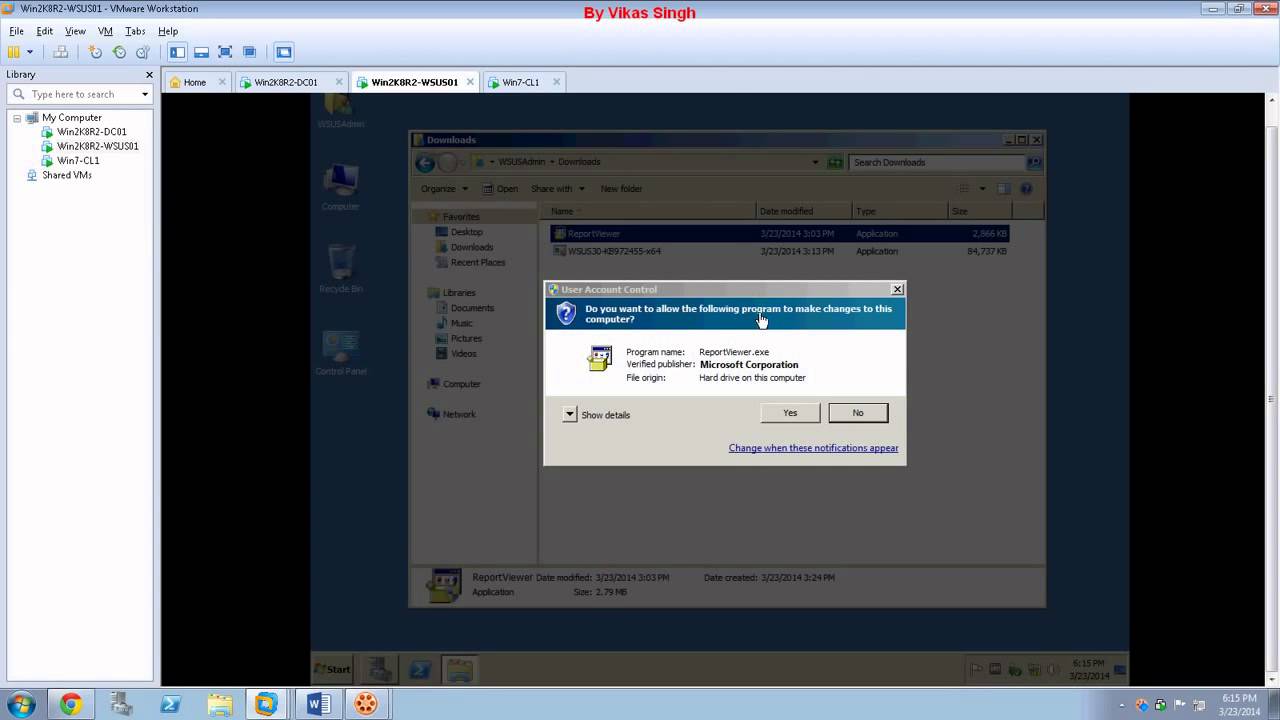Open File Explorer from host taskbar
1280x720 pixels.
219,705
